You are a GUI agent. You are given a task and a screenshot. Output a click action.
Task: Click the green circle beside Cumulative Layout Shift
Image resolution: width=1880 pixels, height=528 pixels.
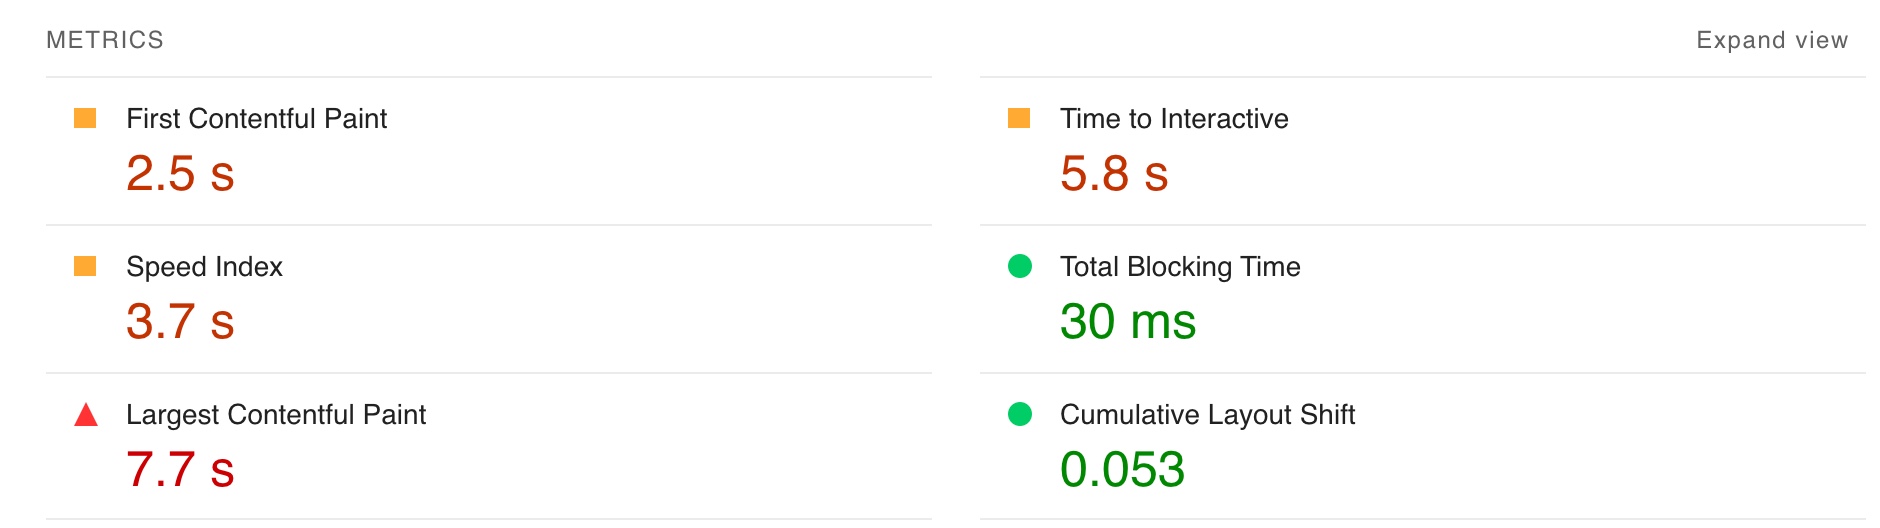click(x=1020, y=414)
